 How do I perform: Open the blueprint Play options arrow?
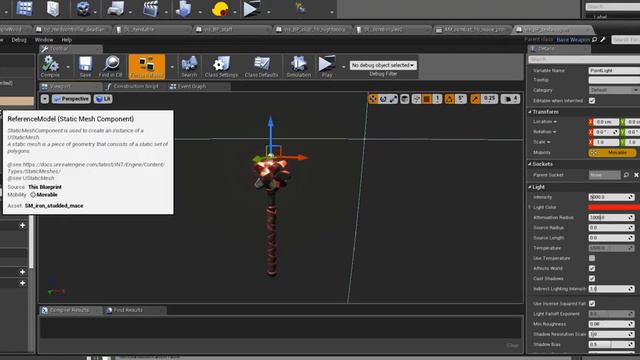click(344, 67)
